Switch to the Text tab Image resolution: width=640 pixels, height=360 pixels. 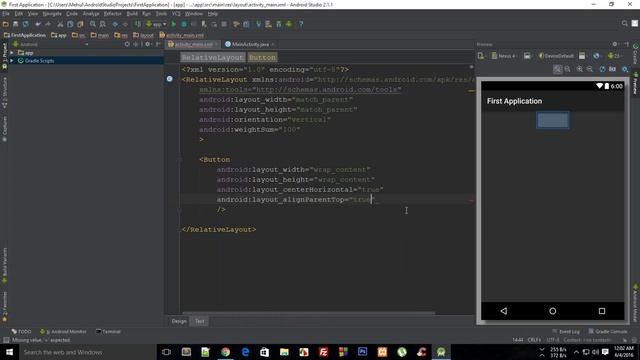tap(200, 321)
